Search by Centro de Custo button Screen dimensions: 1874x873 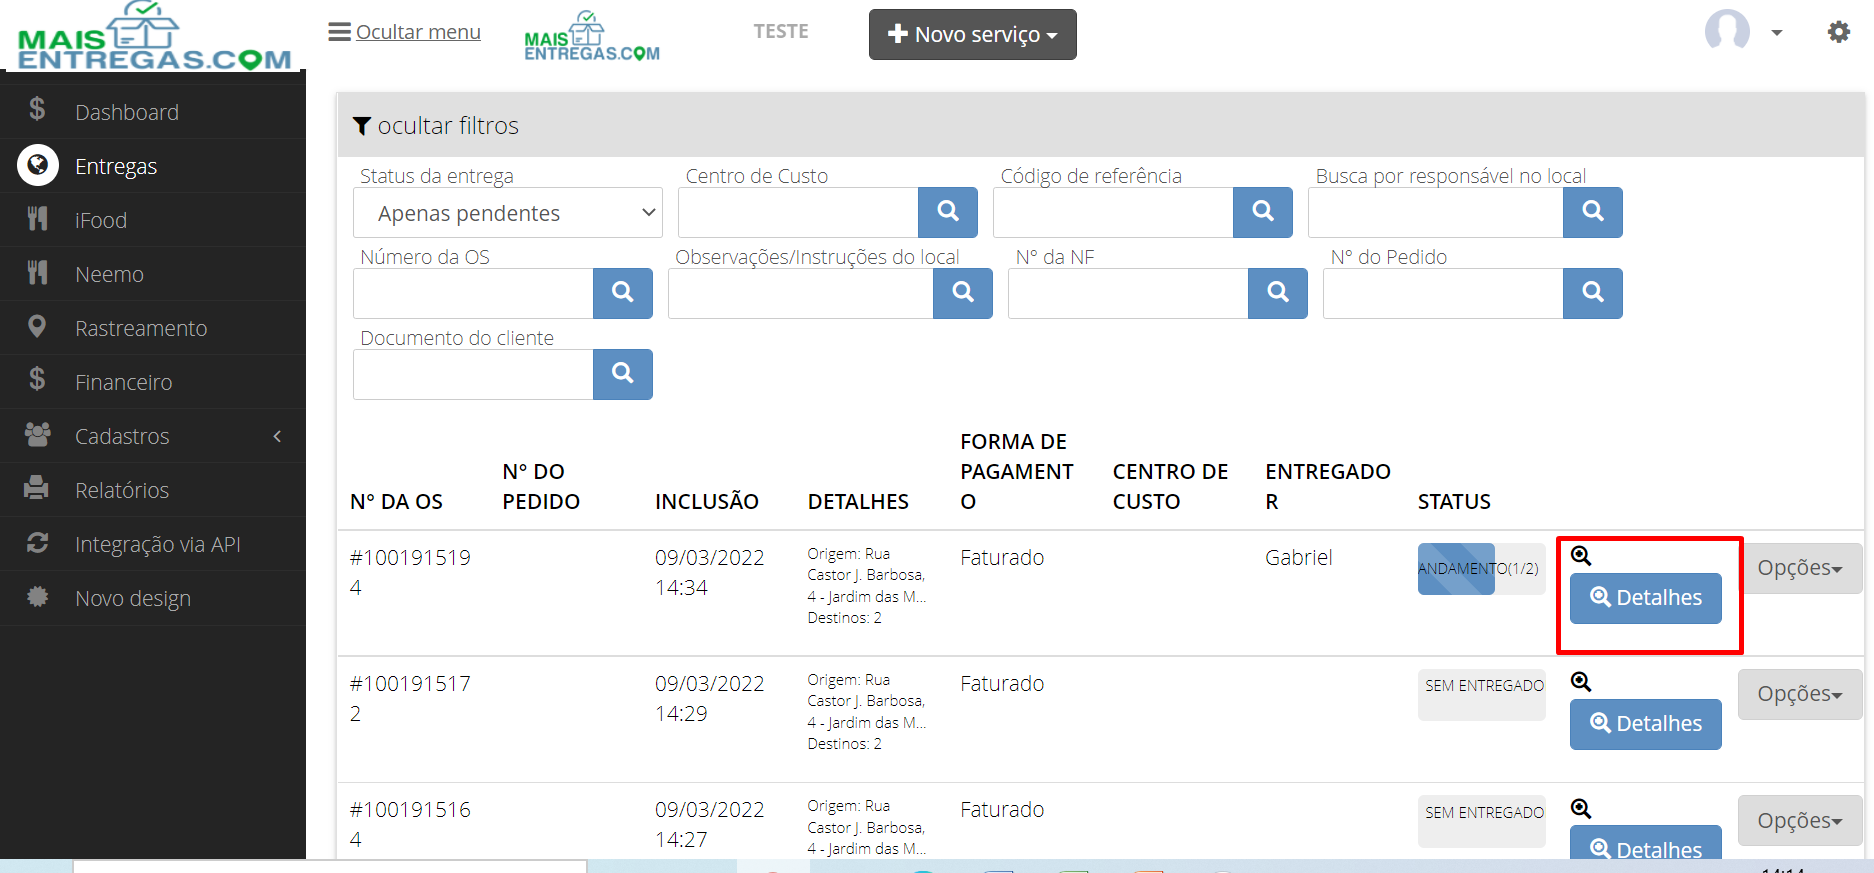[948, 212]
